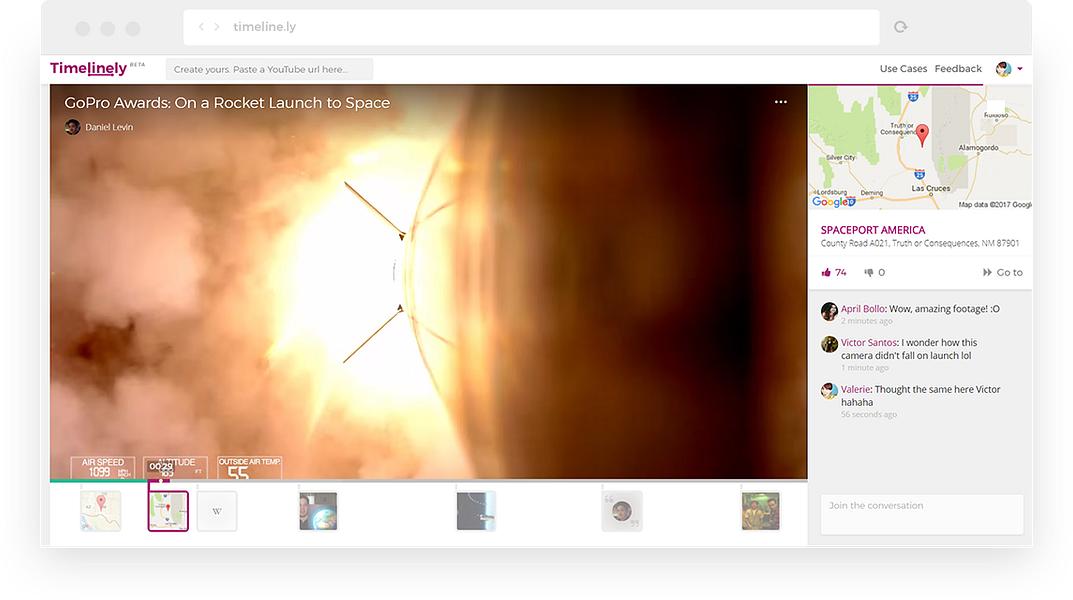
Task: Click the video progress bar
Action: point(428,480)
